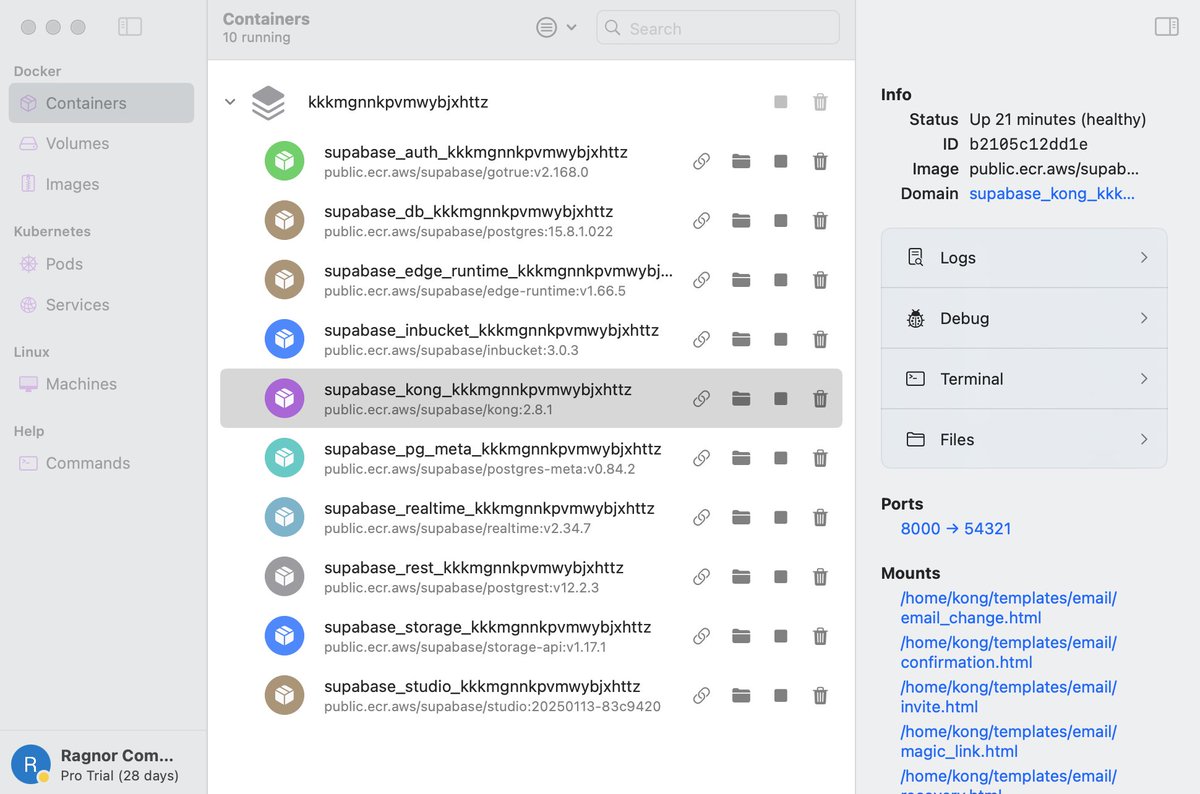Select supabase_inbucket container row
Screen dimensions: 1200x794
(531, 339)
